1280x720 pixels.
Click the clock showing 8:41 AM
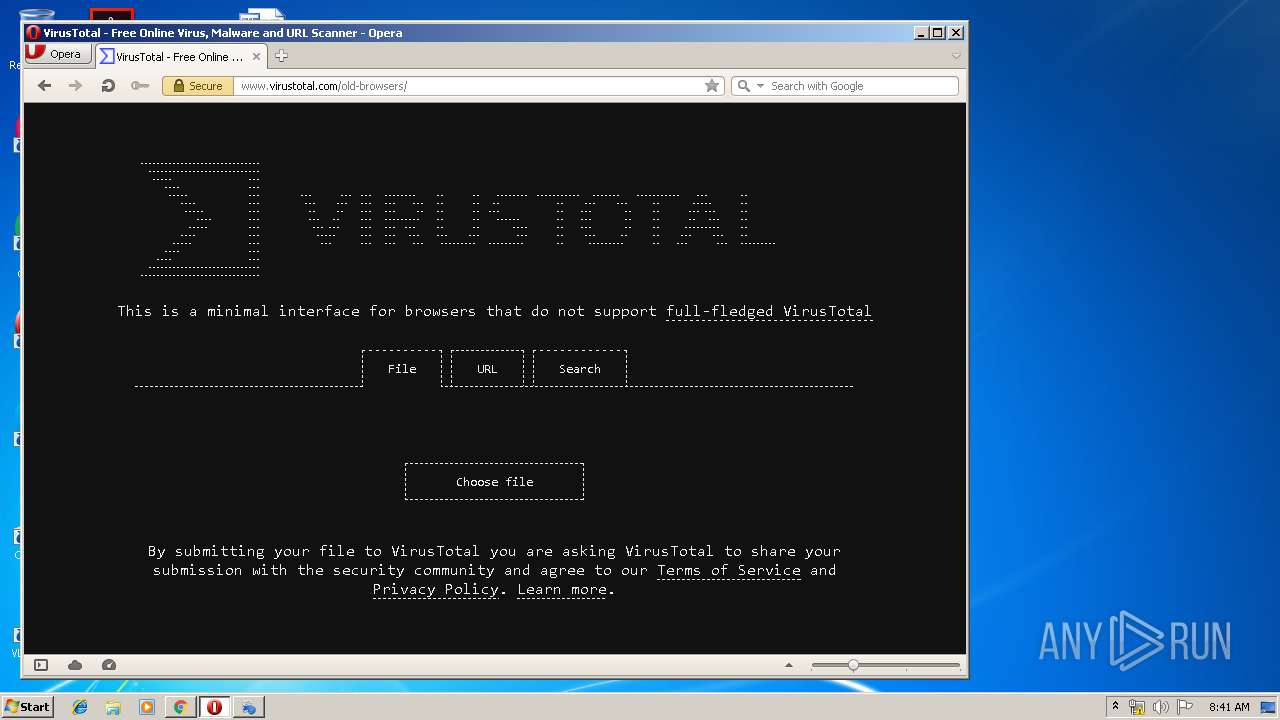pyautogui.click(x=1229, y=707)
